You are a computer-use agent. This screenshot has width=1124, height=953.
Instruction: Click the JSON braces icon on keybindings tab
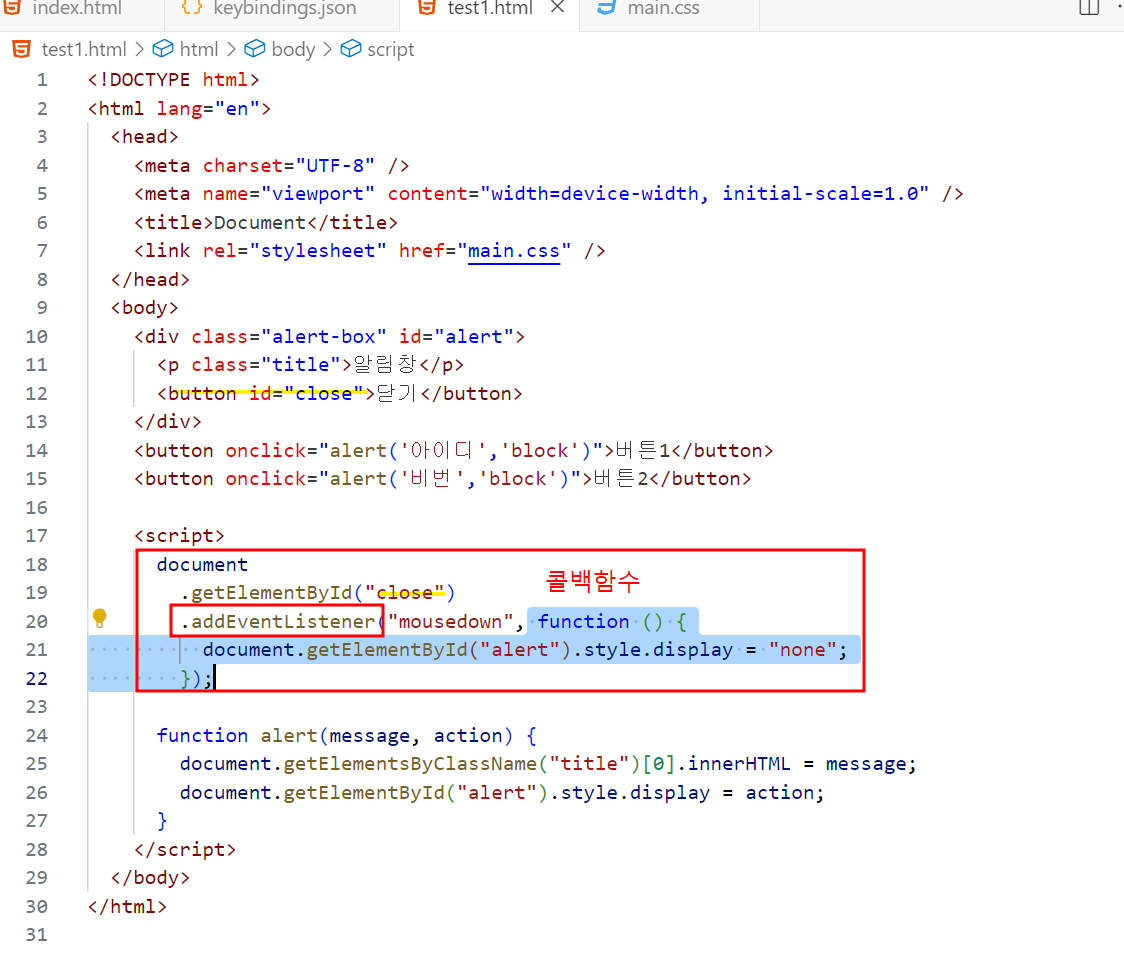191,7
